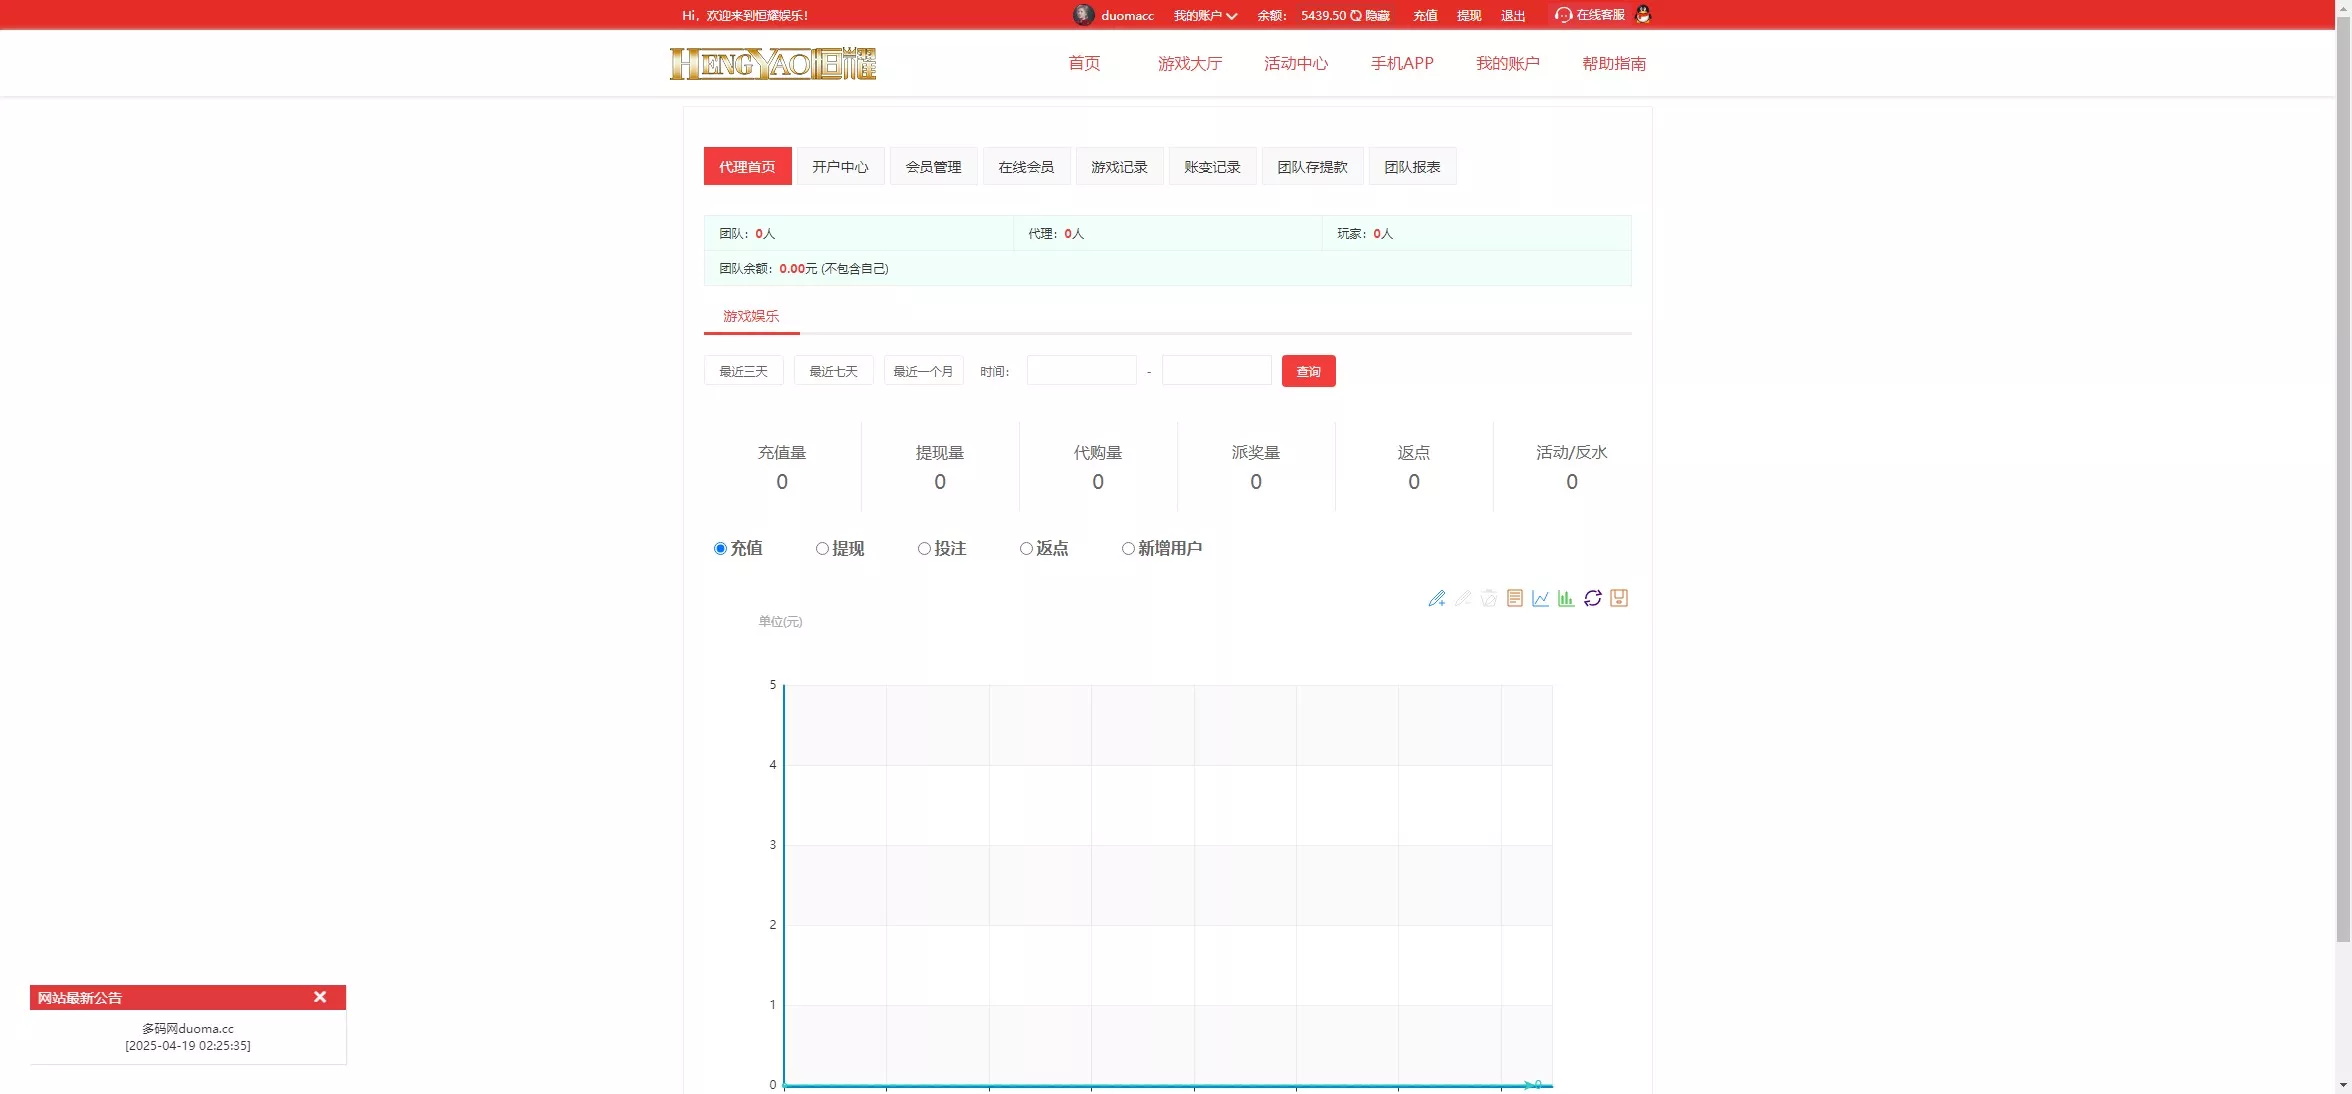Open the end date input field
The image size is (2352, 1094).
coord(1215,370)
